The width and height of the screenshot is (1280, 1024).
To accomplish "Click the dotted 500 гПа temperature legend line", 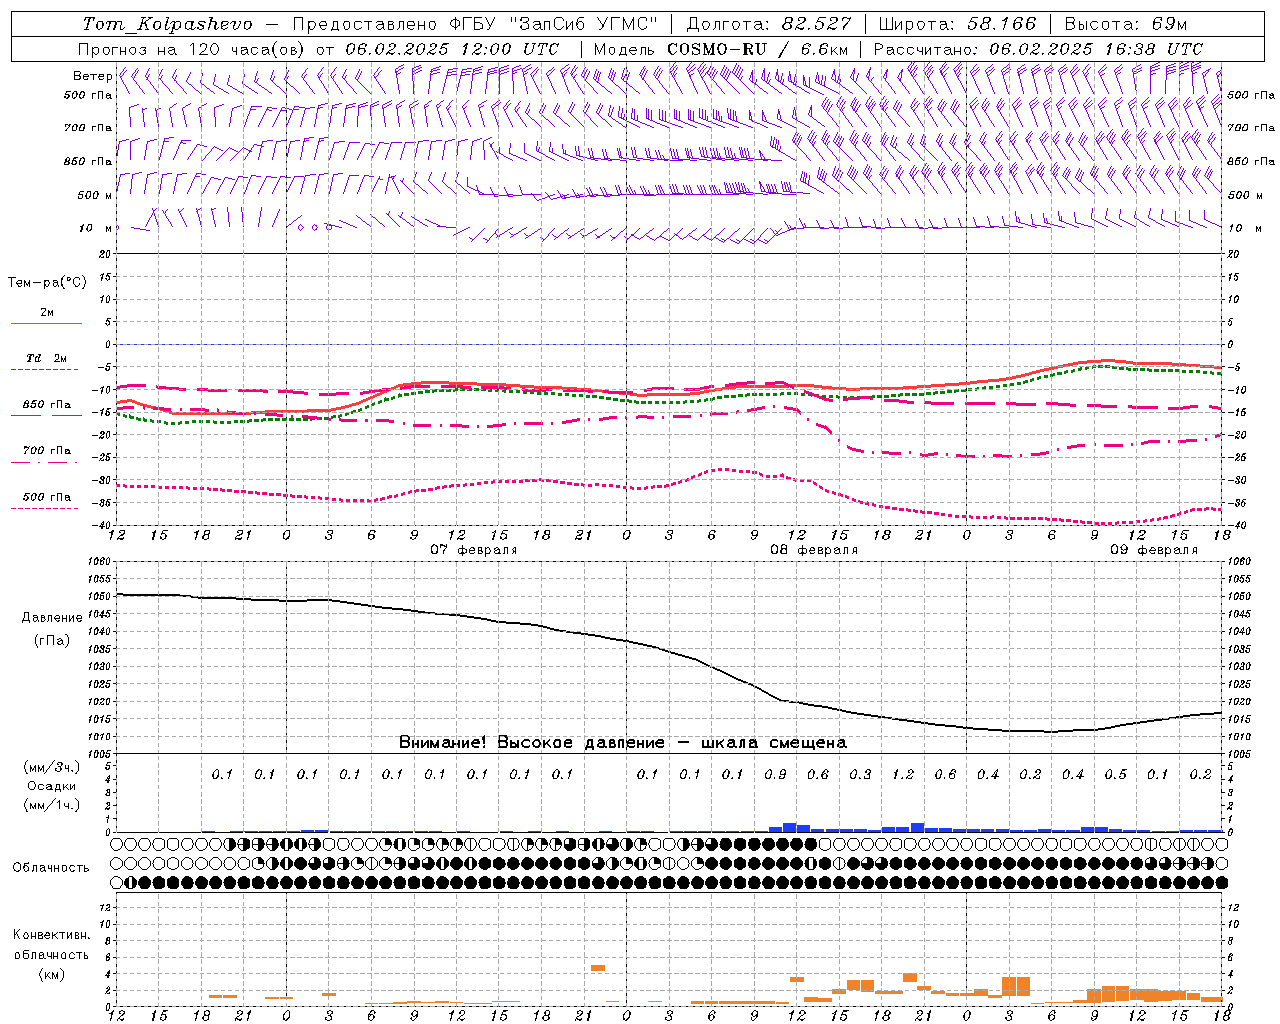I will pyautogui.click(x=45, y=508).
